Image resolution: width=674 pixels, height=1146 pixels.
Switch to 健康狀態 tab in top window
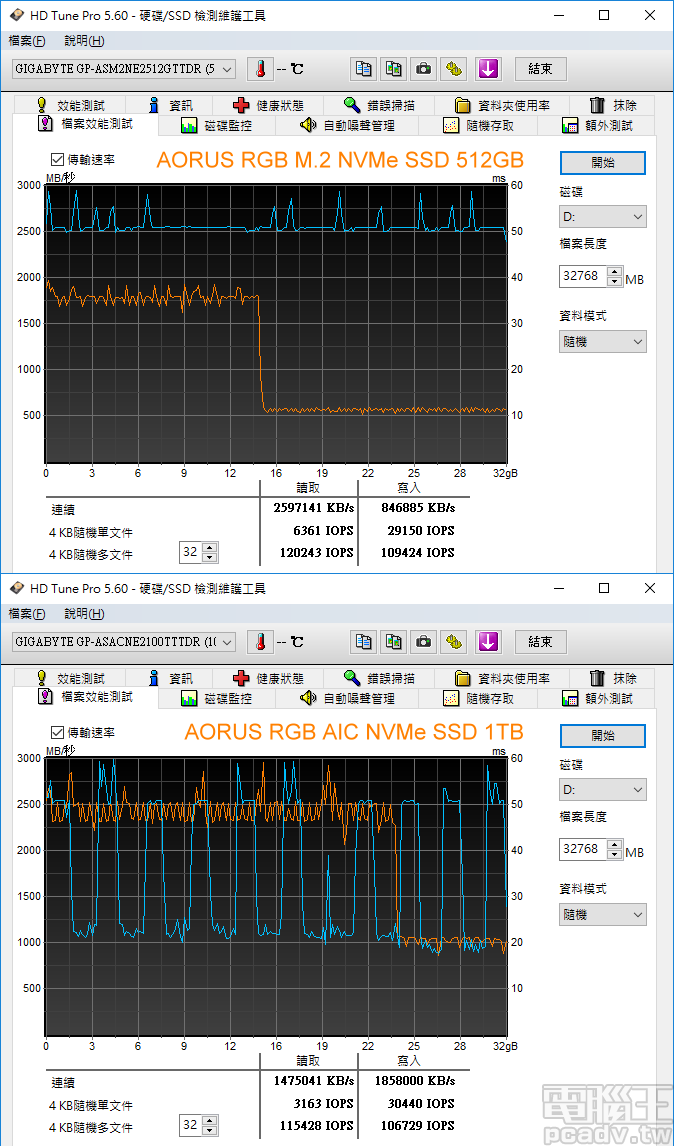click(x=268, y=105)
